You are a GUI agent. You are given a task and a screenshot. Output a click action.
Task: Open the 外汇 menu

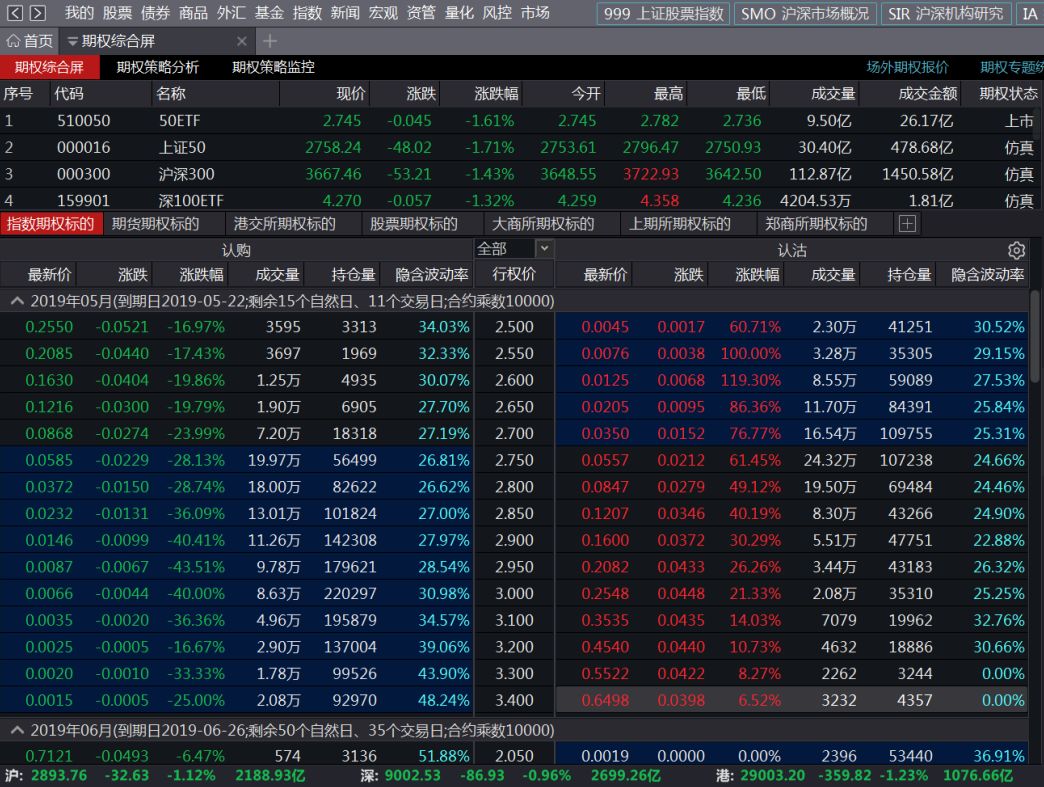pos(231,13)
